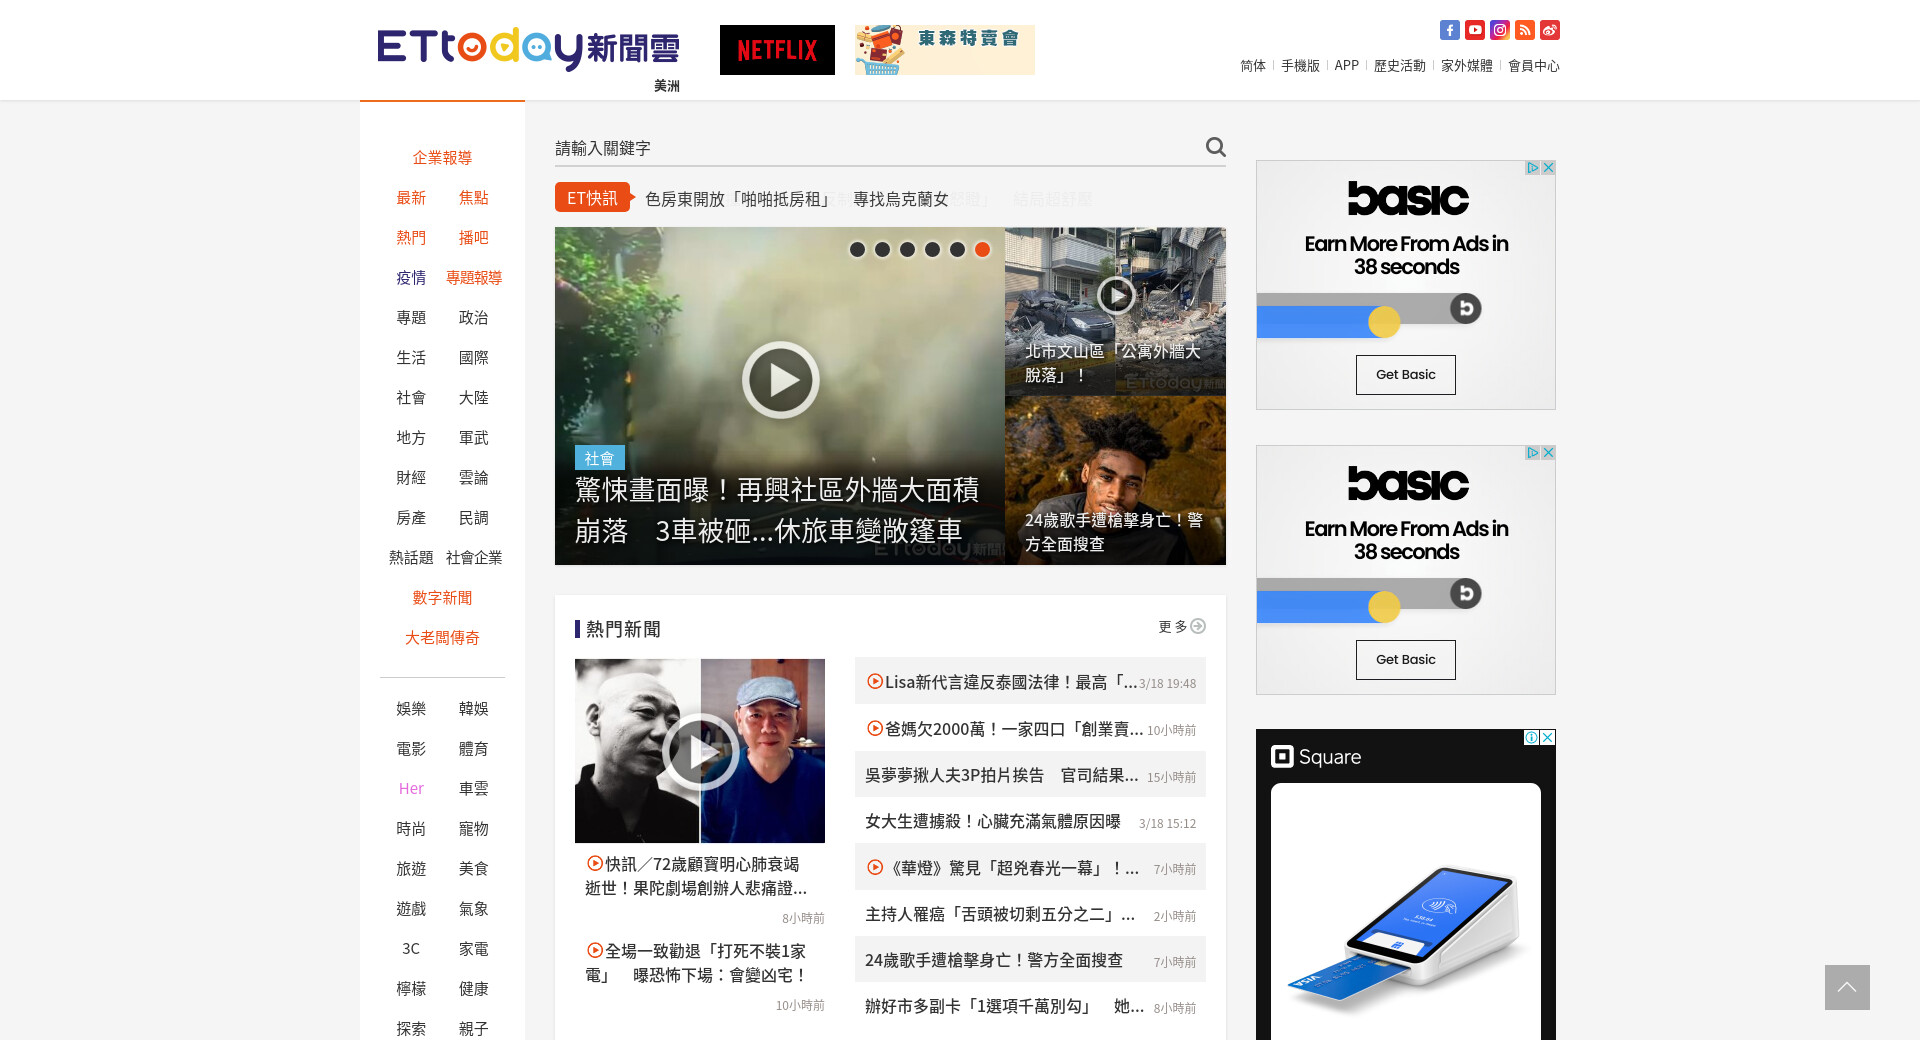Go to 最新 news category
The height and width of the screenshot is (1040, 1920).
[x=411, y=198]
